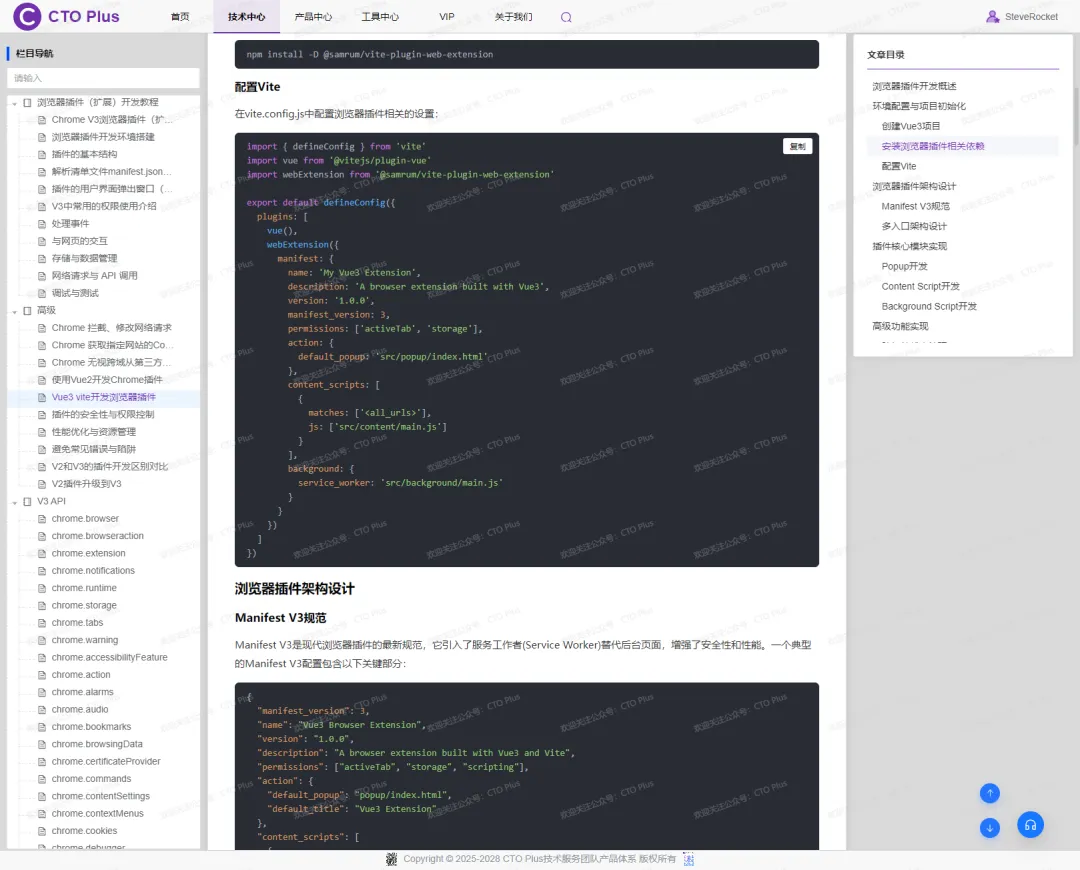Image resolution: width=1080 pixels, height=870 pixels.
Task: Open 插件的安全性与权限控制 tree item
Action: pyautogui.click(x=103, y=415)
